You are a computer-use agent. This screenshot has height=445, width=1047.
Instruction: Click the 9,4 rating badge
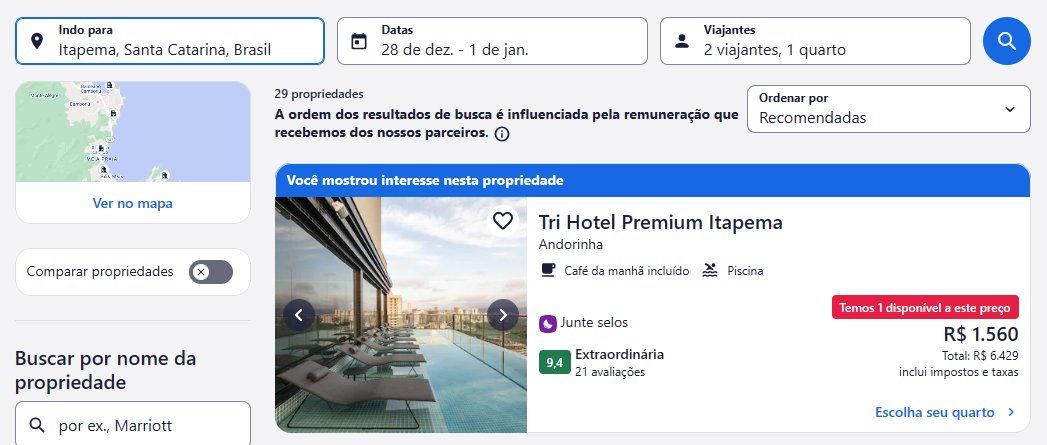click(x=555, y=363)
